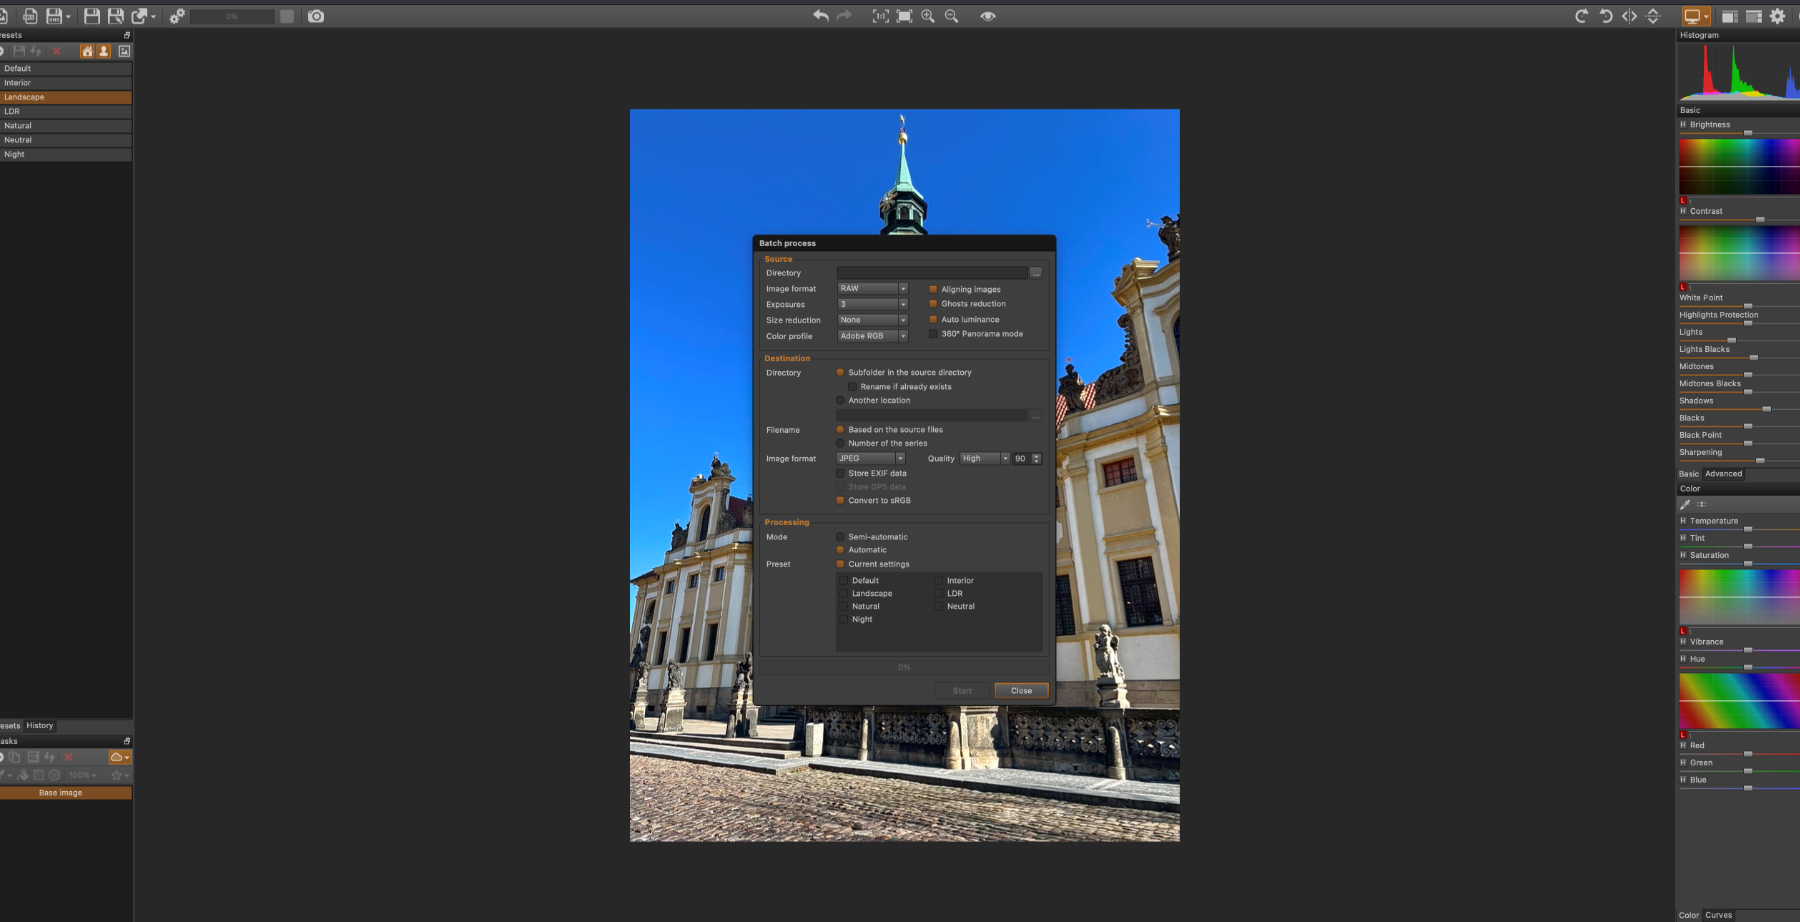This screenshot has height=922, width=1800.
Task: Switch to the History tab
Action: tap(40, 726)
